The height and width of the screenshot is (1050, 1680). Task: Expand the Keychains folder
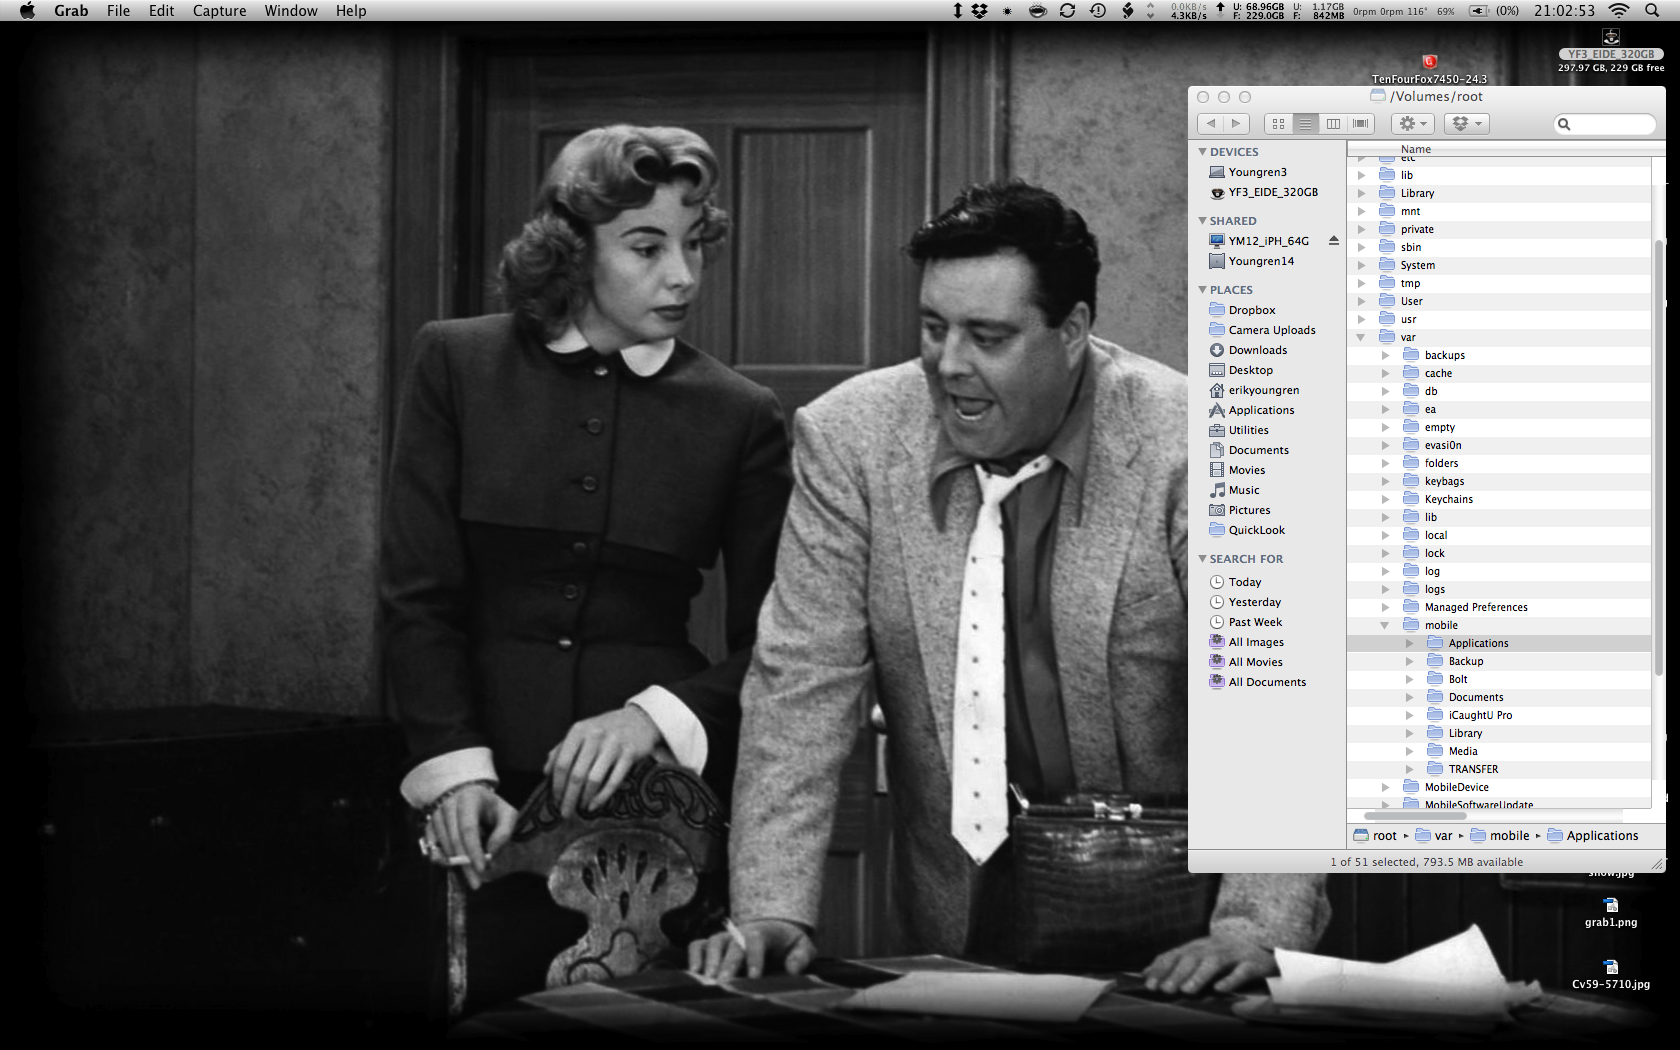pyautogui.click(x=1385, y=499)
